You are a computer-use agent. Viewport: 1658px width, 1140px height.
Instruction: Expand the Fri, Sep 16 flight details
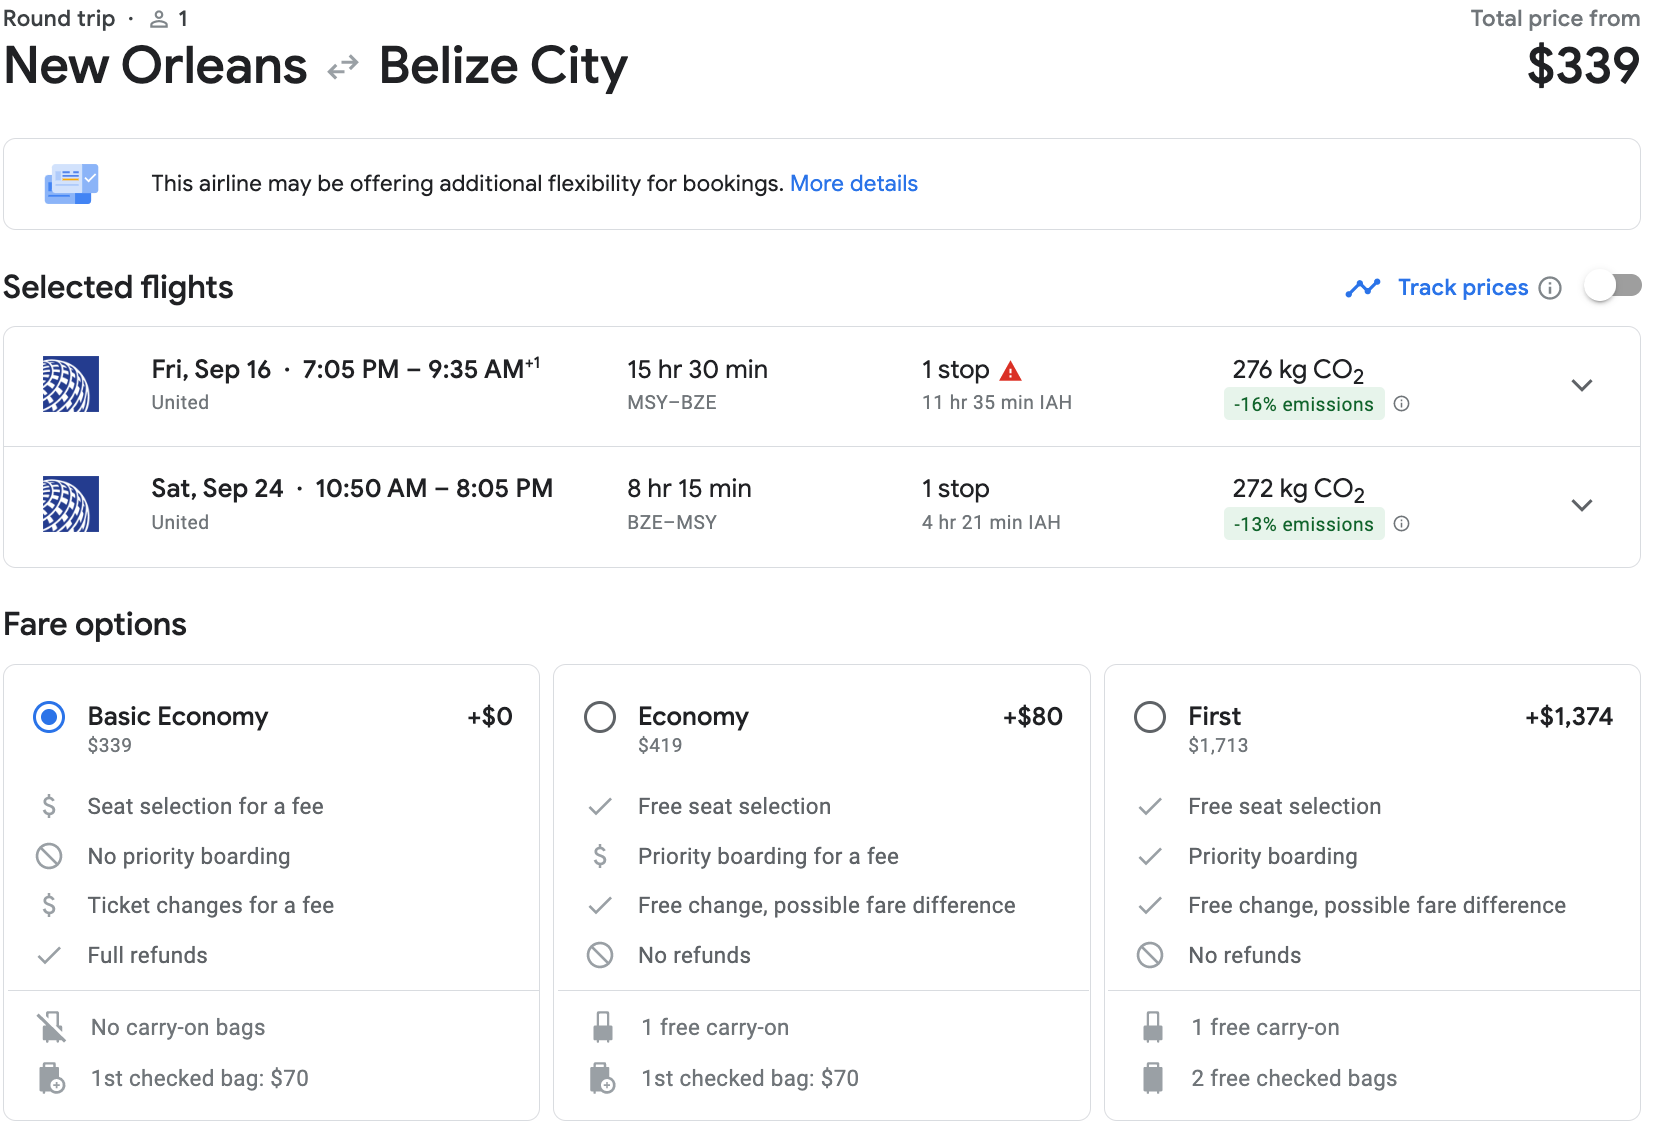click(x=1581, y=385)
